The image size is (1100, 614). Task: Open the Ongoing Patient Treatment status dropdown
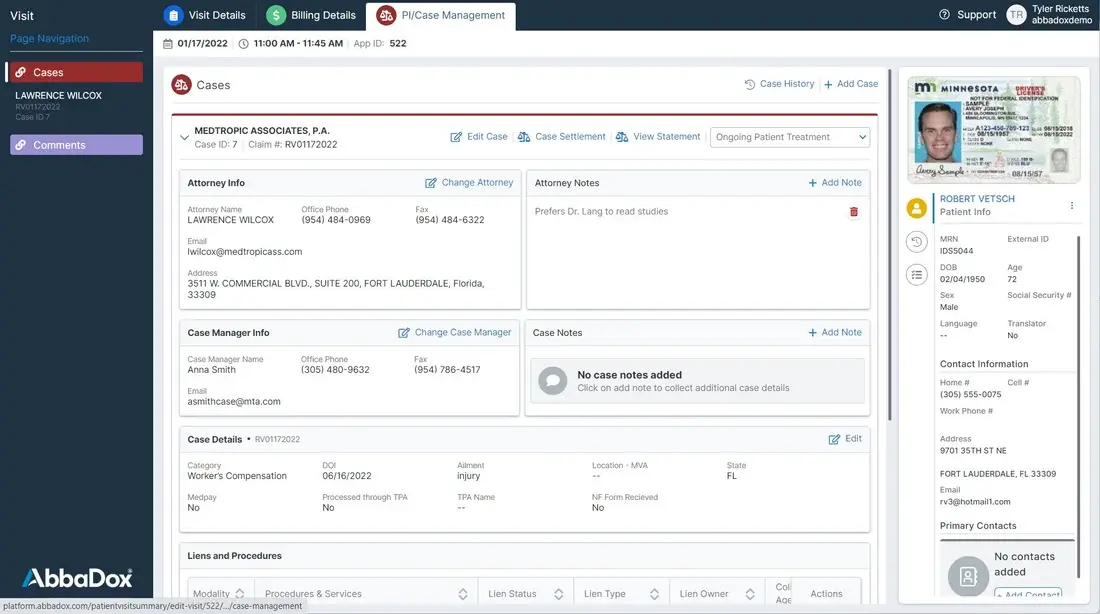[x=790, y=138]
